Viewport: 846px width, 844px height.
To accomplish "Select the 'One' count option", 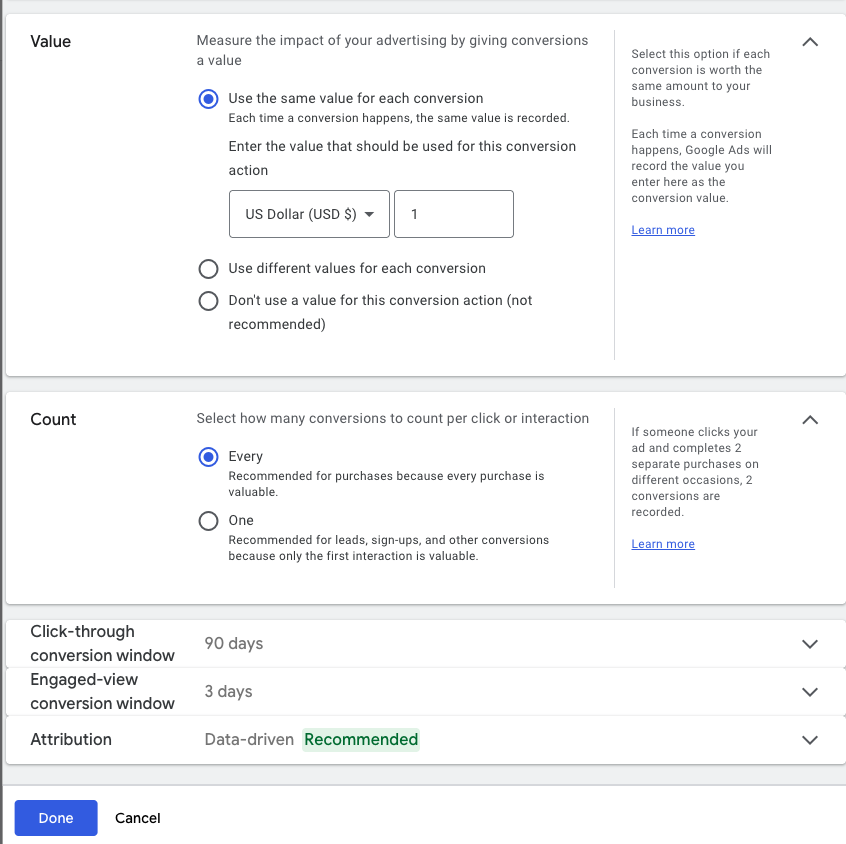I will 208,521.
